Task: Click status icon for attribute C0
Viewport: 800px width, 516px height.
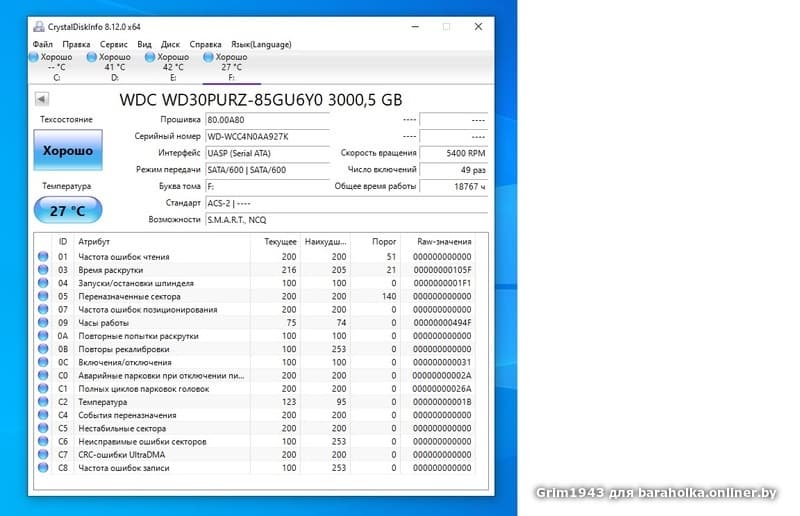Action: click(x=43, y=375)
